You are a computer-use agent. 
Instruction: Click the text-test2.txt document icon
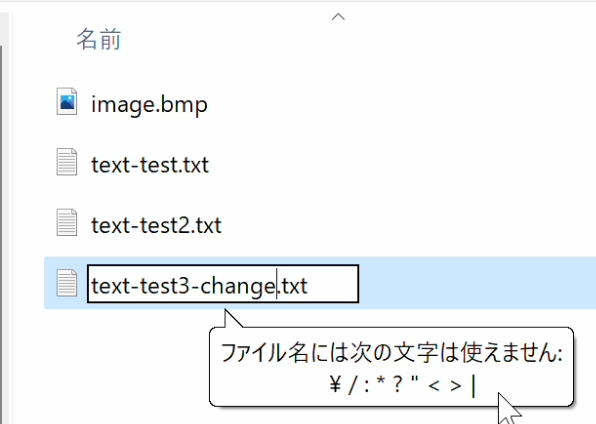[67, 222]
